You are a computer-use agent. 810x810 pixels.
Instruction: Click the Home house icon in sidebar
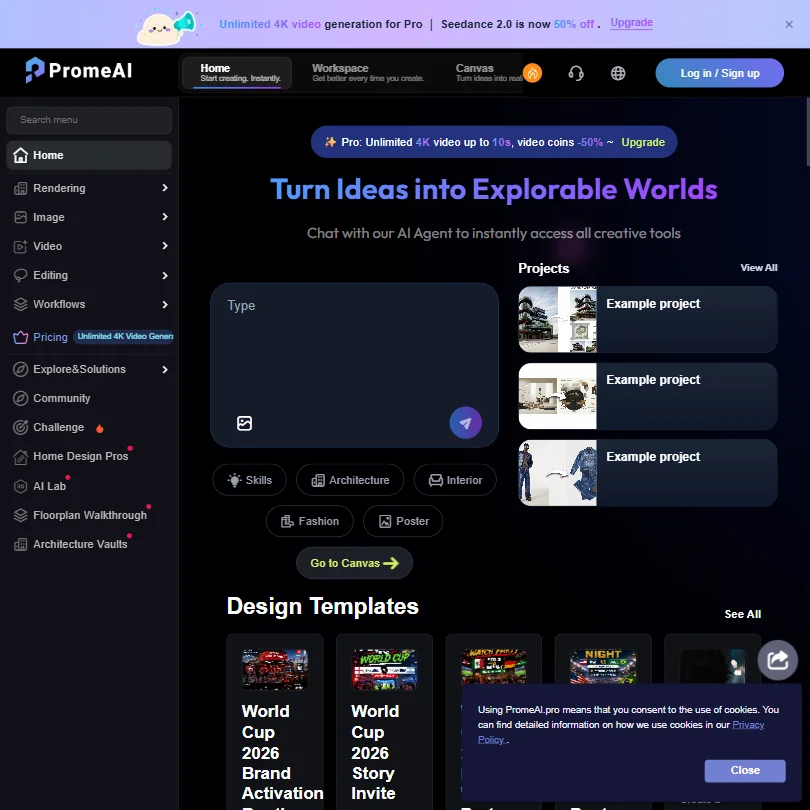(x=21, y=155)
